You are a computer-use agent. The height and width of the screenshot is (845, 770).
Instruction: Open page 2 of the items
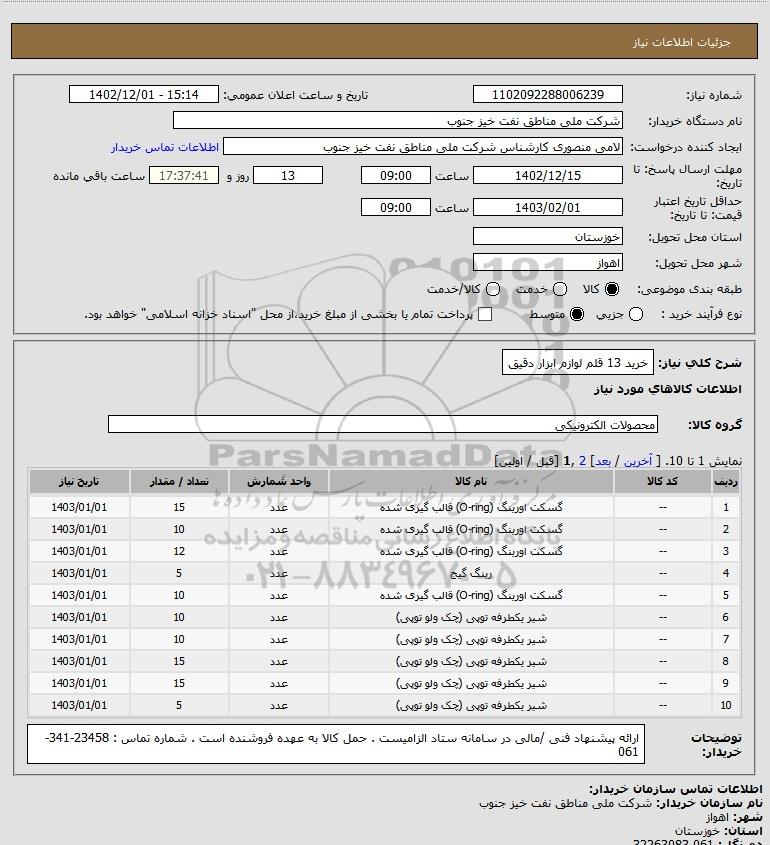click(x=582, y=461)
